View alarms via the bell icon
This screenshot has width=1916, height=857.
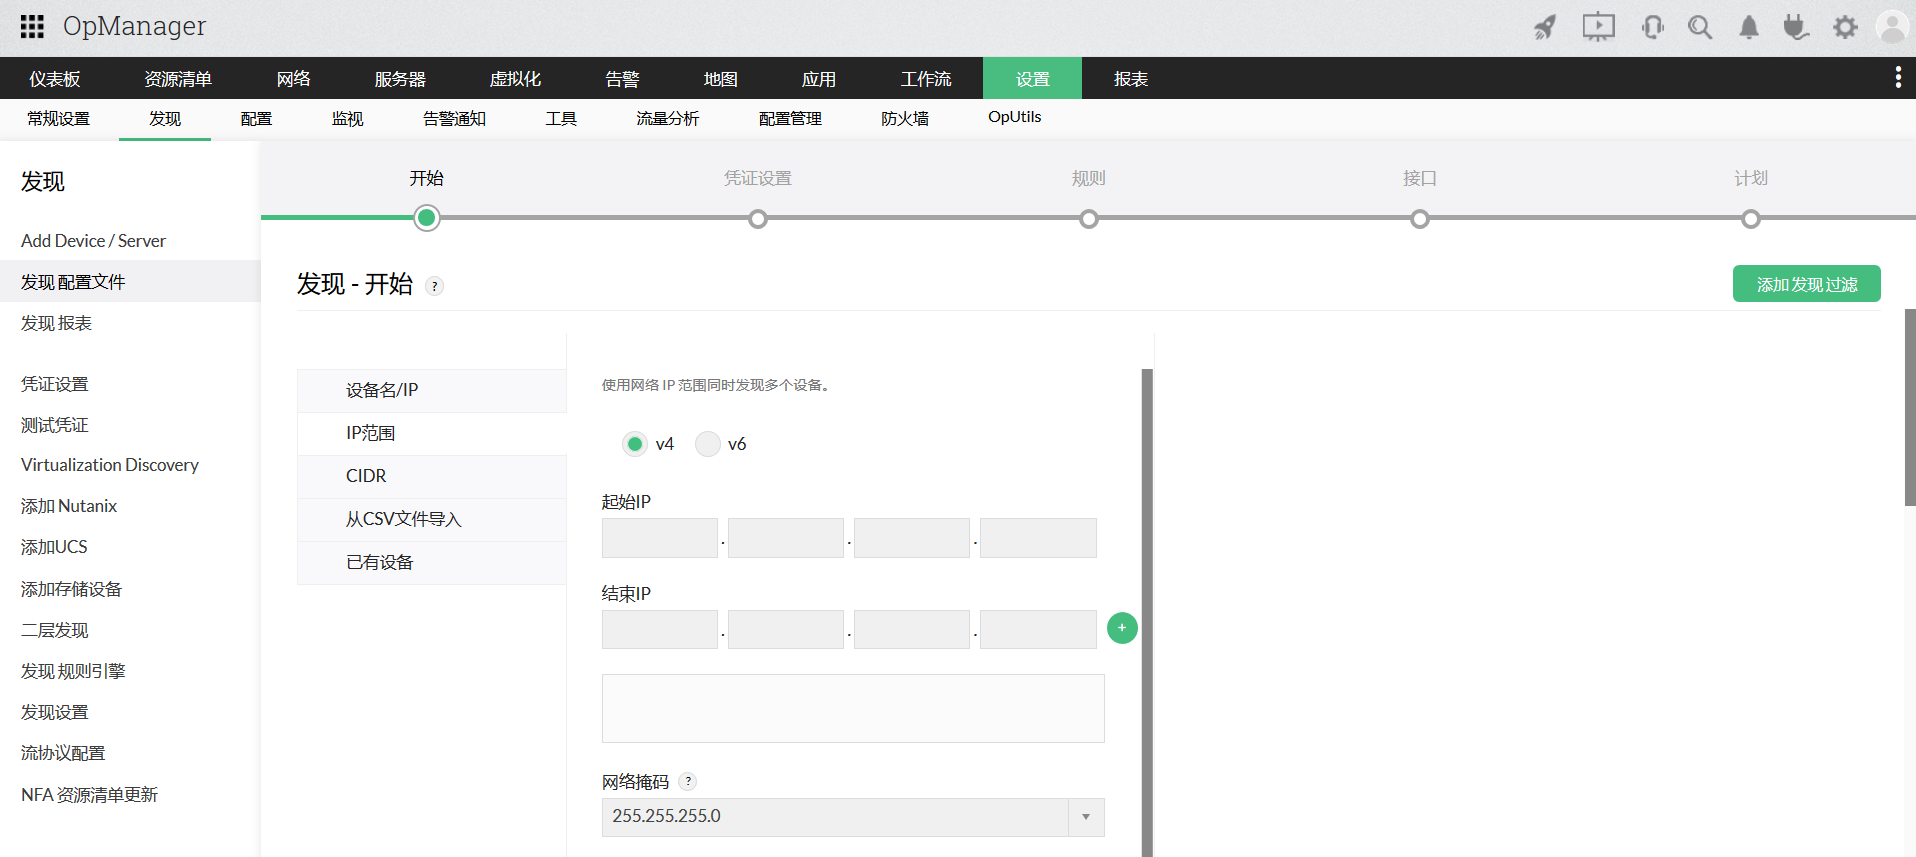click(1748, 27)
